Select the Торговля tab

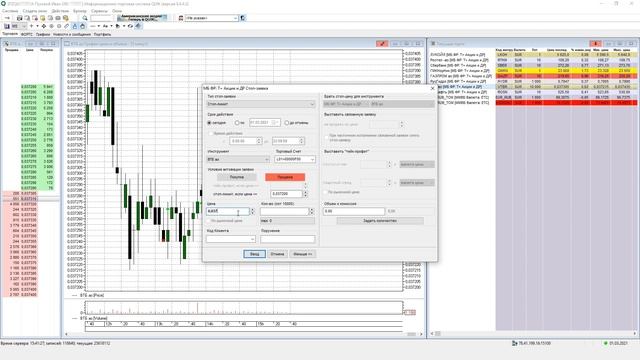pos(10,34)
